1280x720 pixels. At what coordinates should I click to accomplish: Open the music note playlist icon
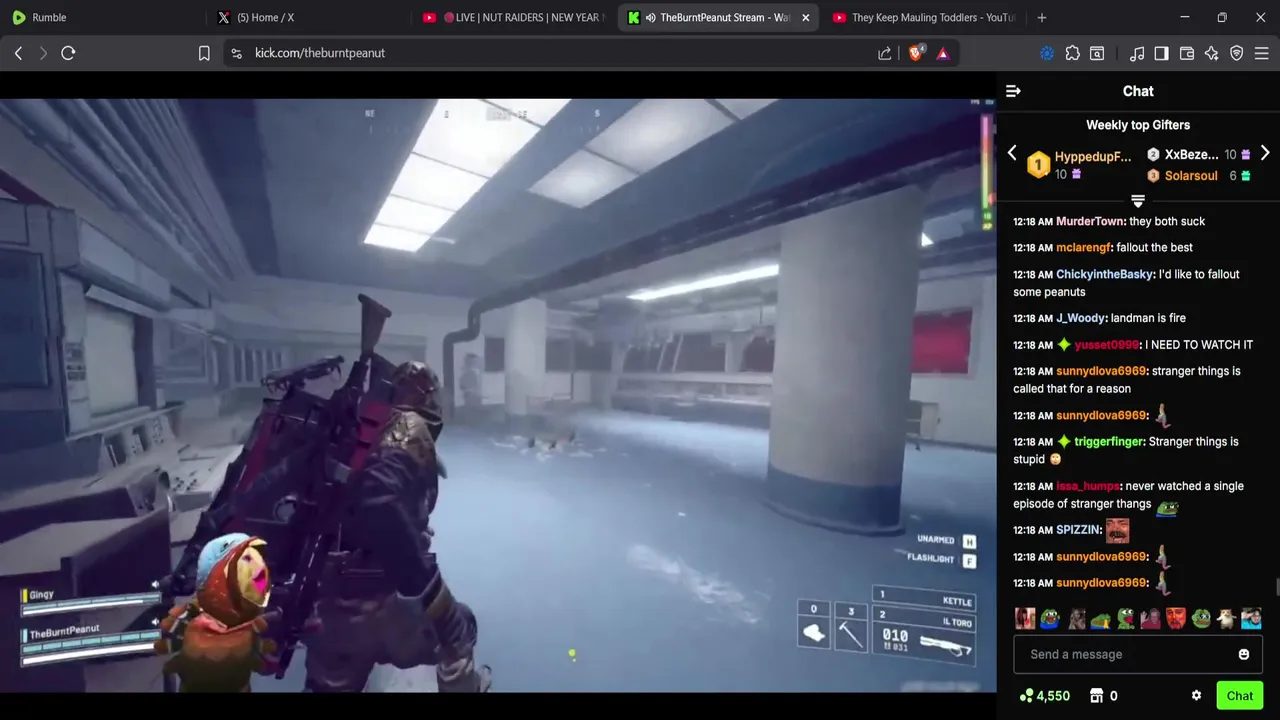1137,53
